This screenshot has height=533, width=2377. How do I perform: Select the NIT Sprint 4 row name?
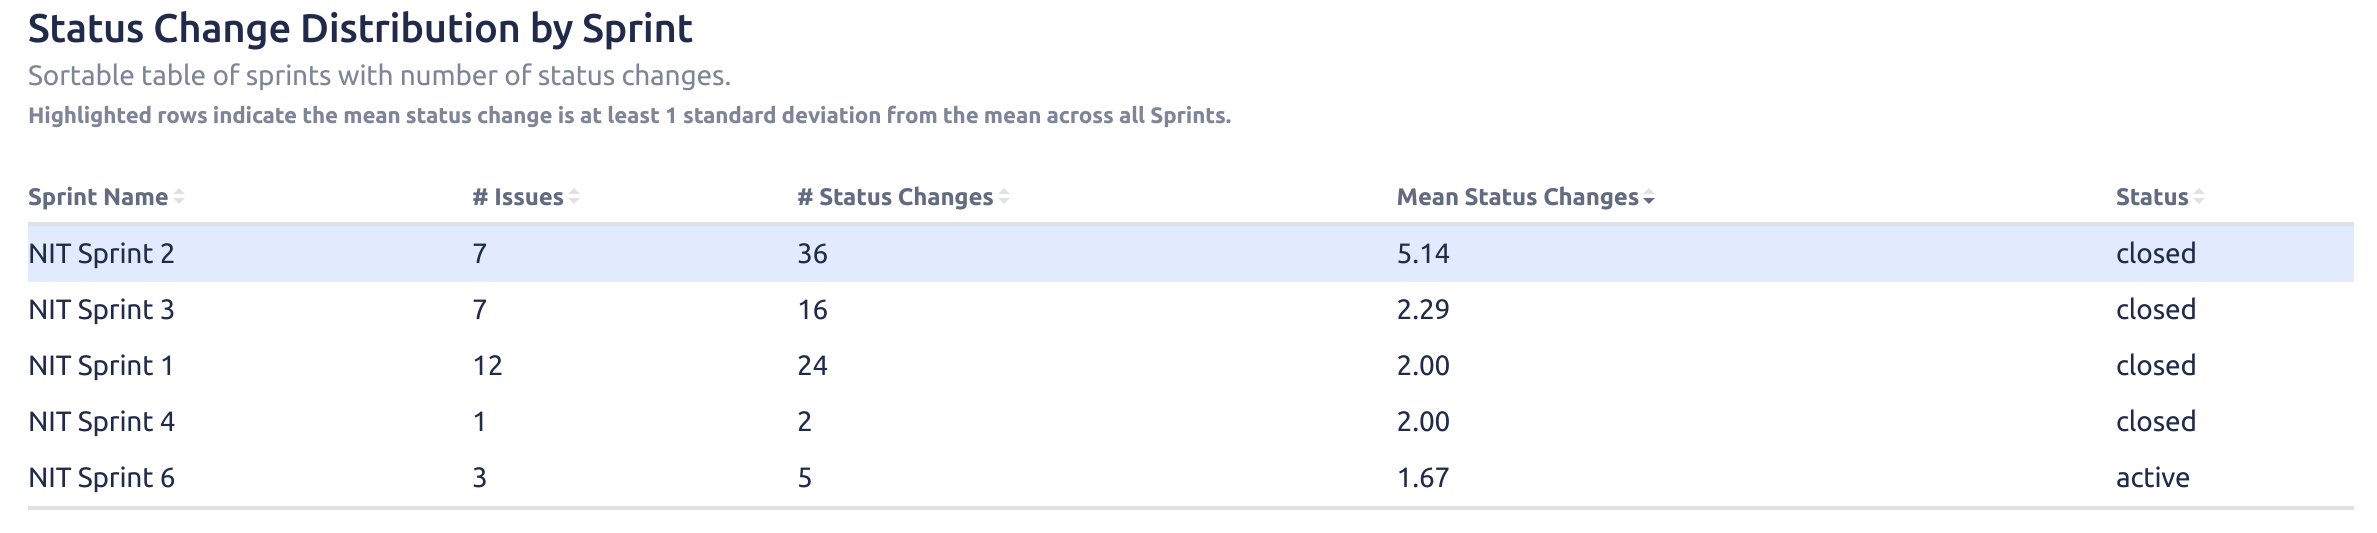[101, 422]
